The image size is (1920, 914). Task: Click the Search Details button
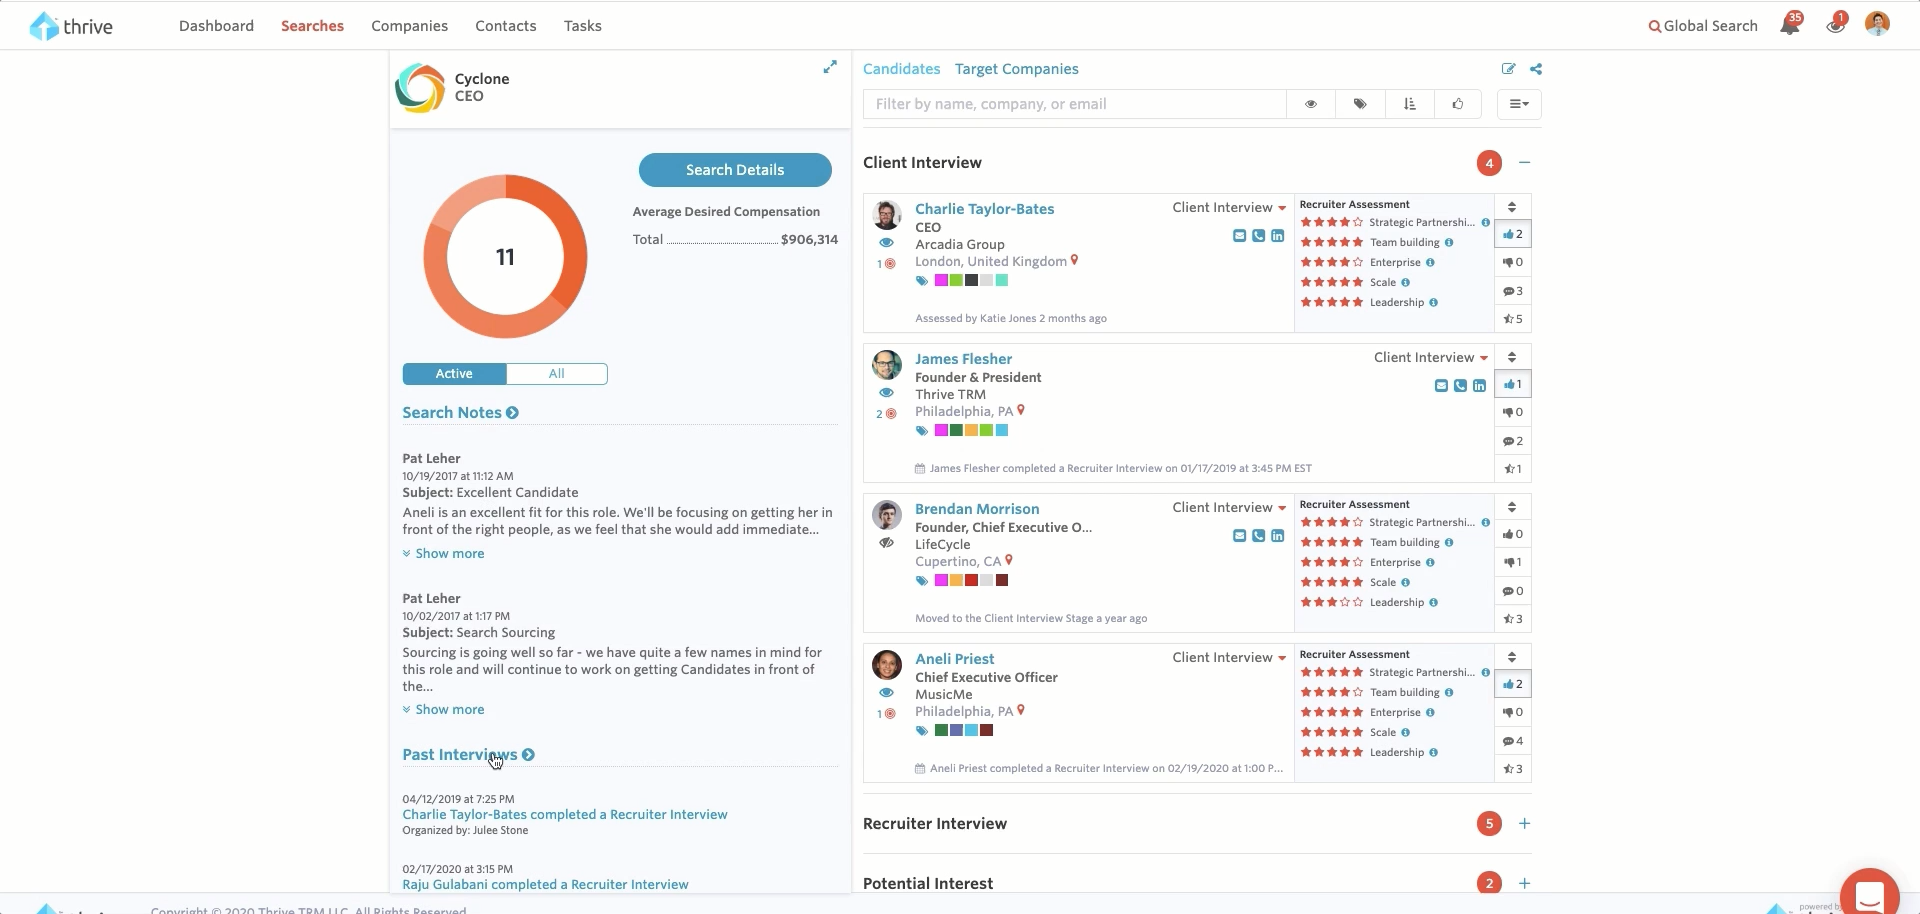[735, 170]
